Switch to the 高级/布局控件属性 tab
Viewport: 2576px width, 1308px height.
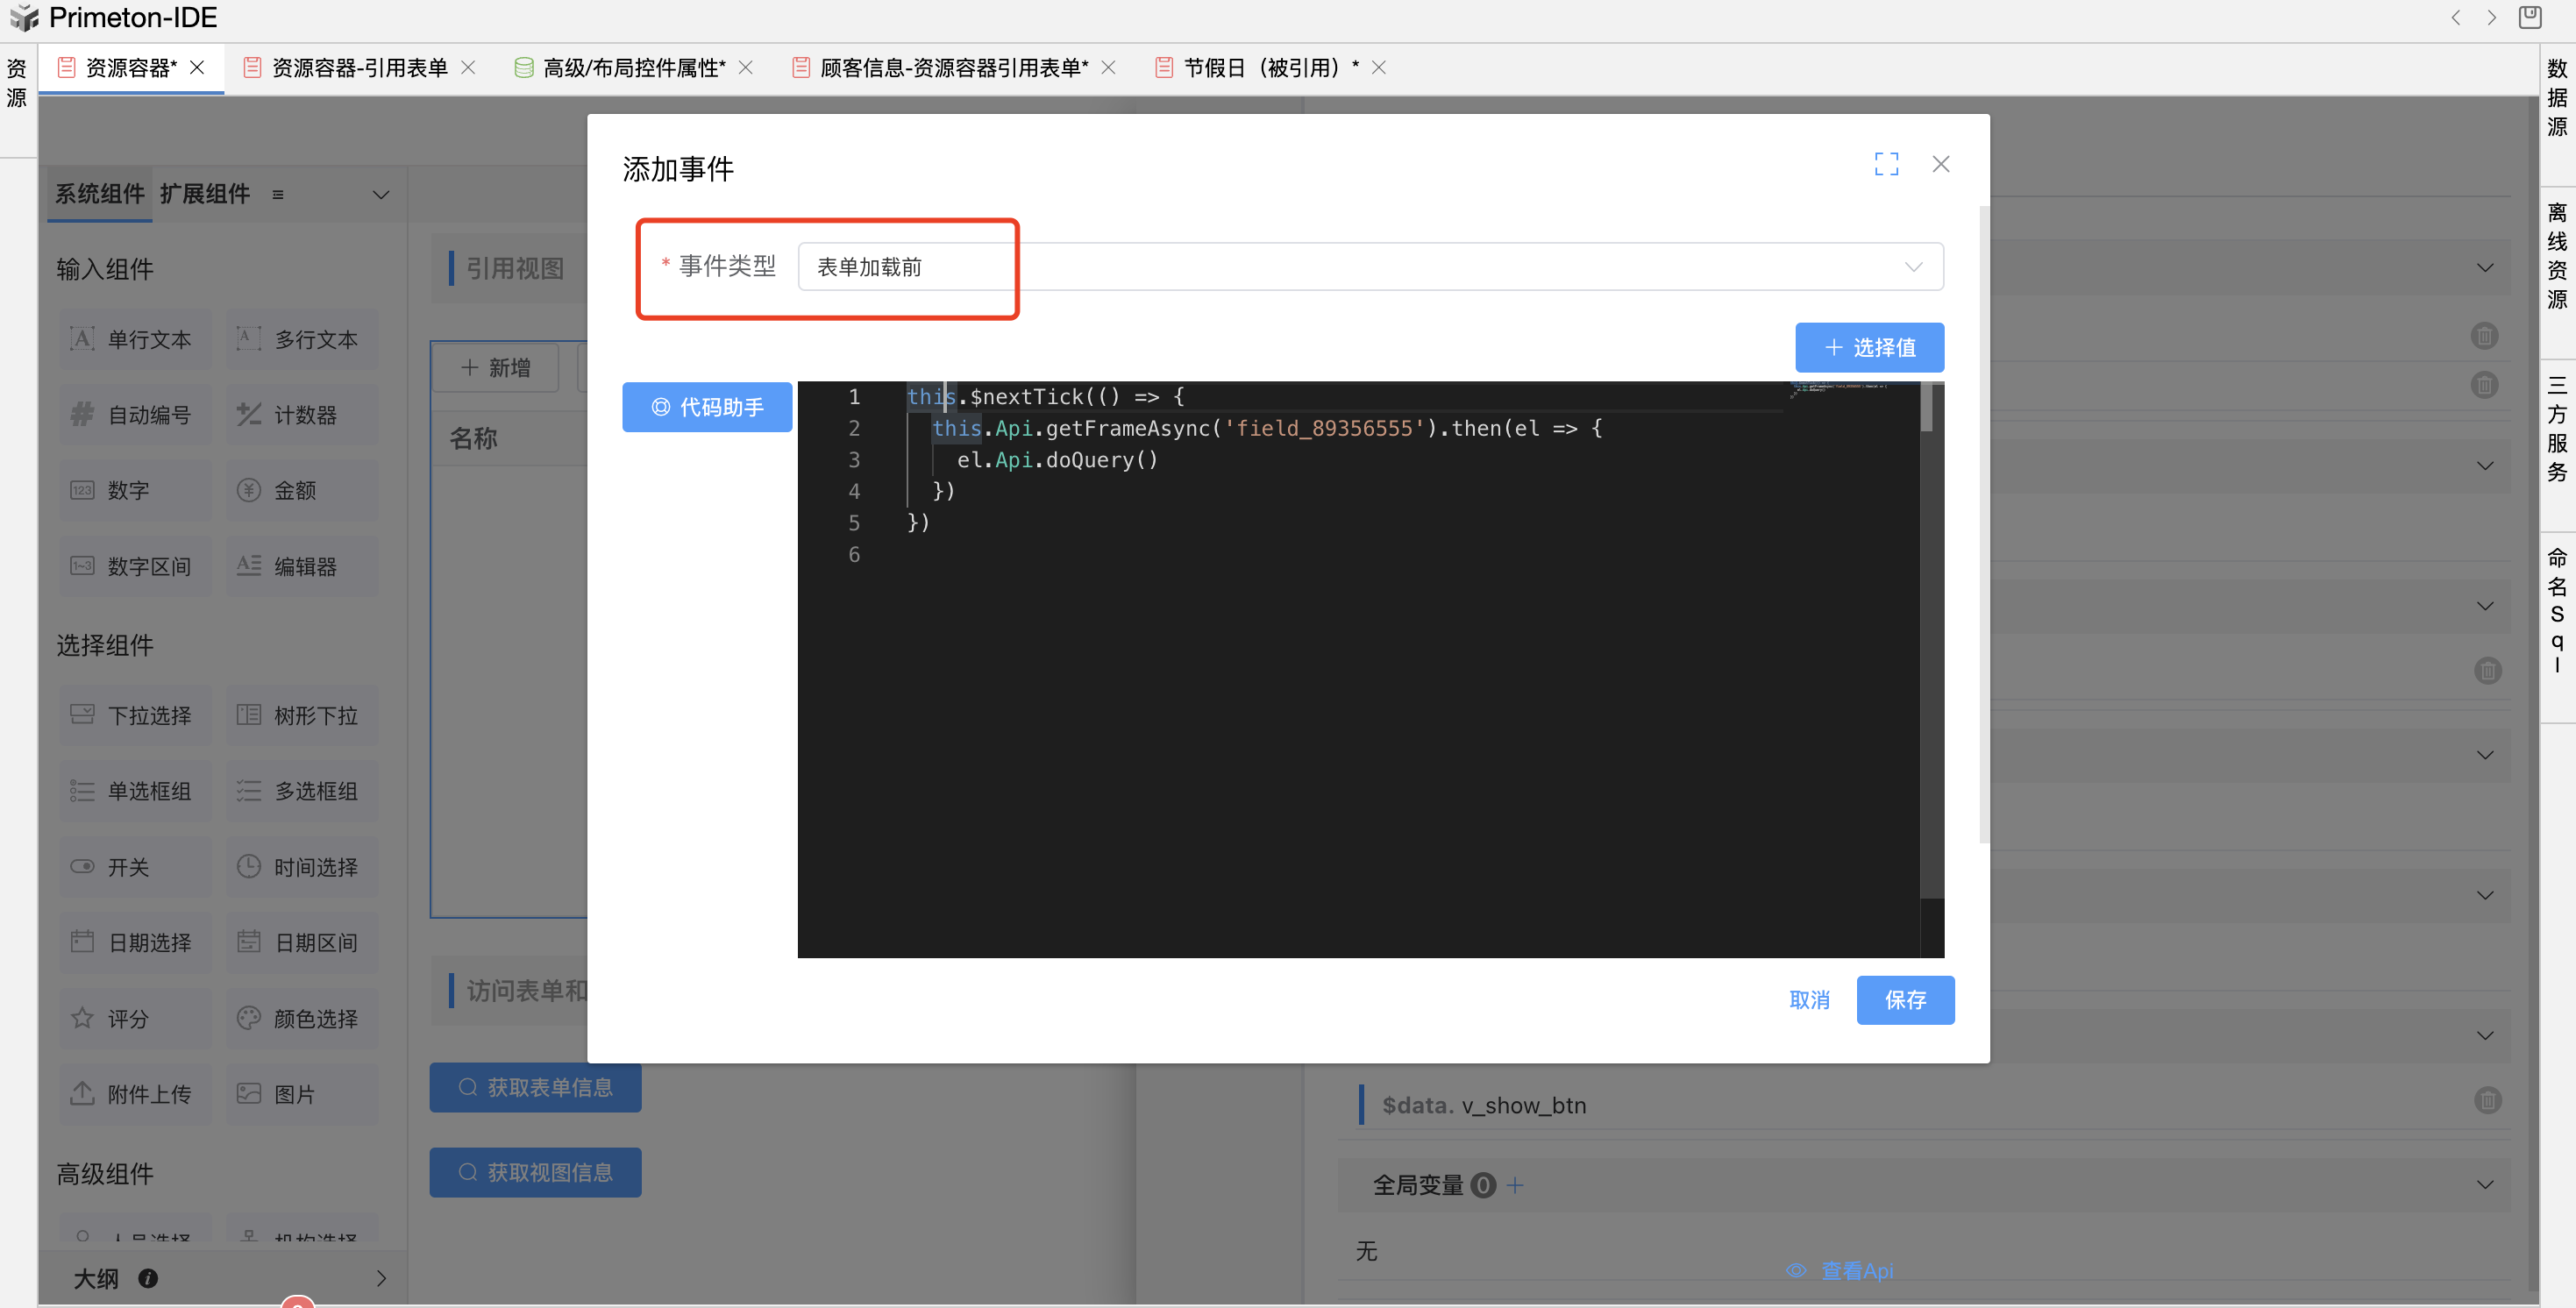point(633,68)
